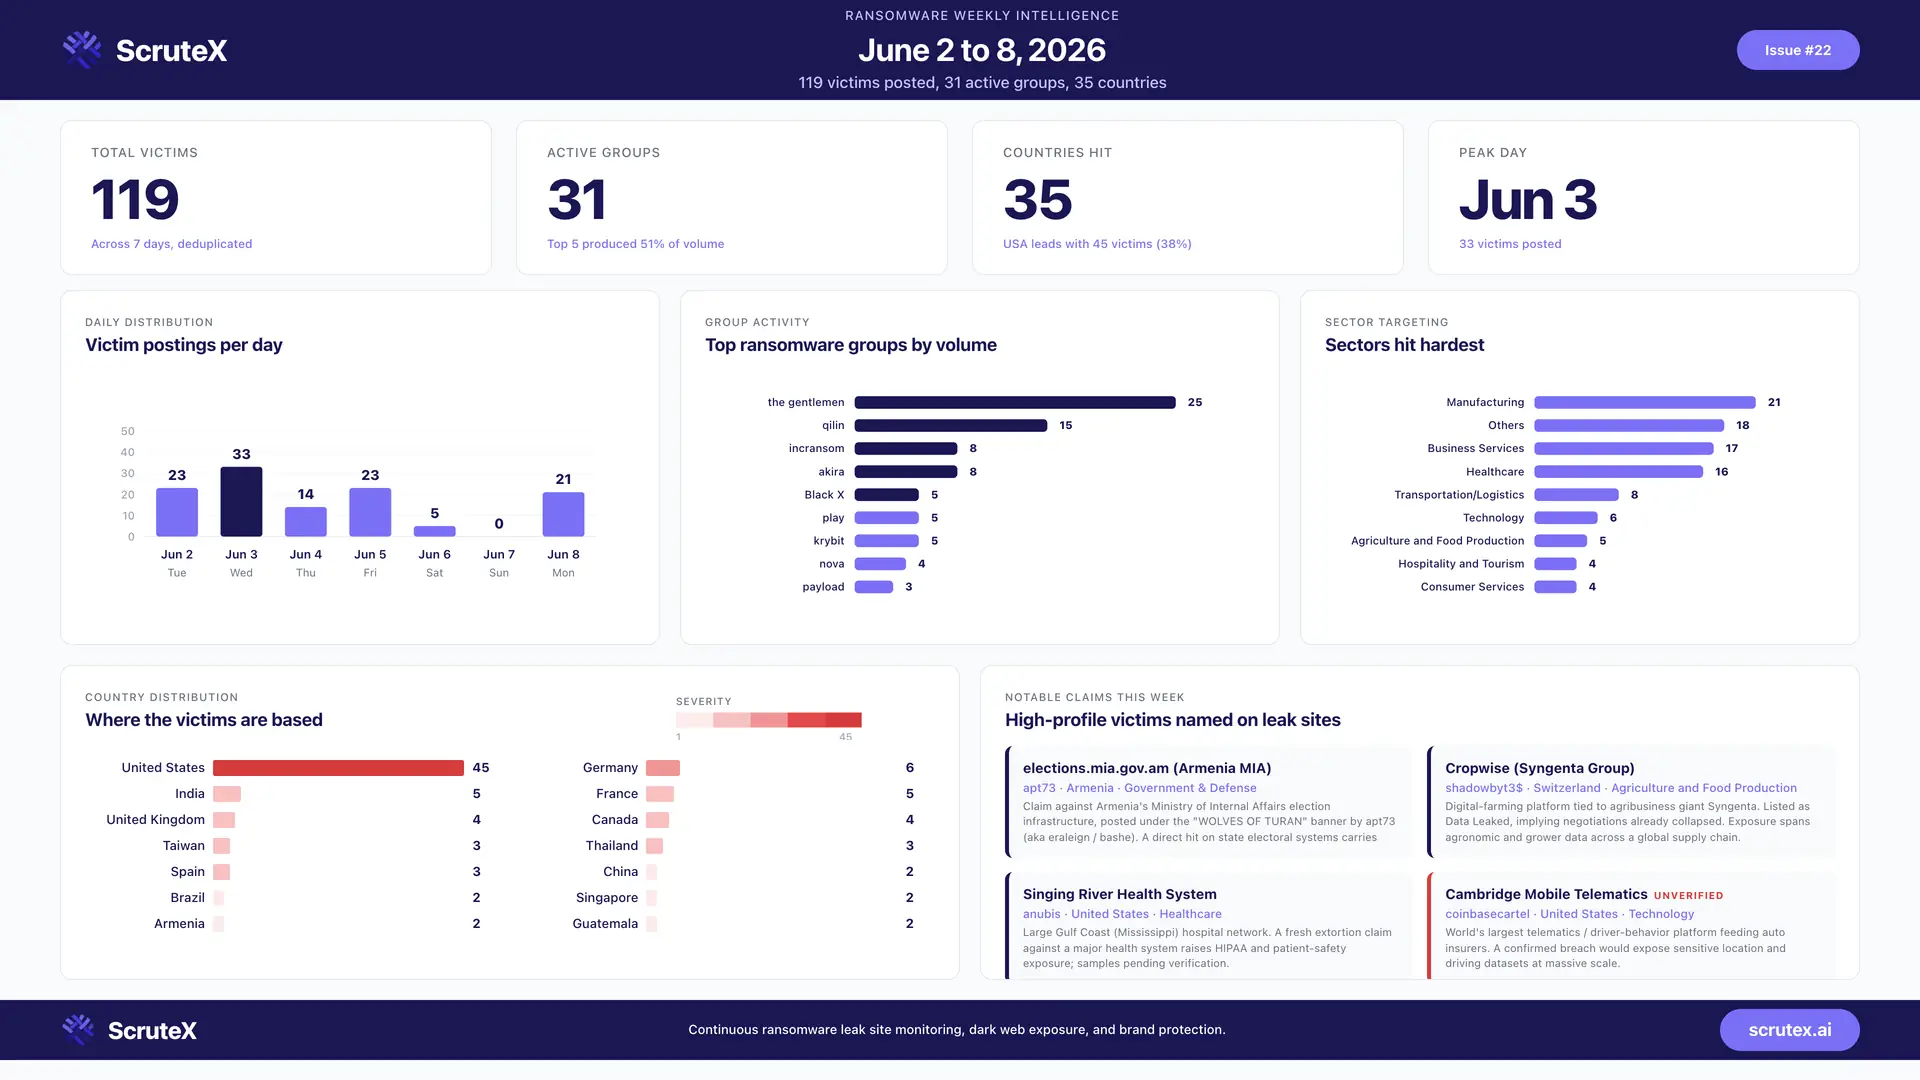Viewport: 1920px width, 1080px height.
Task: Click the ScruteX logo icon in header
Action: (82, 50)
